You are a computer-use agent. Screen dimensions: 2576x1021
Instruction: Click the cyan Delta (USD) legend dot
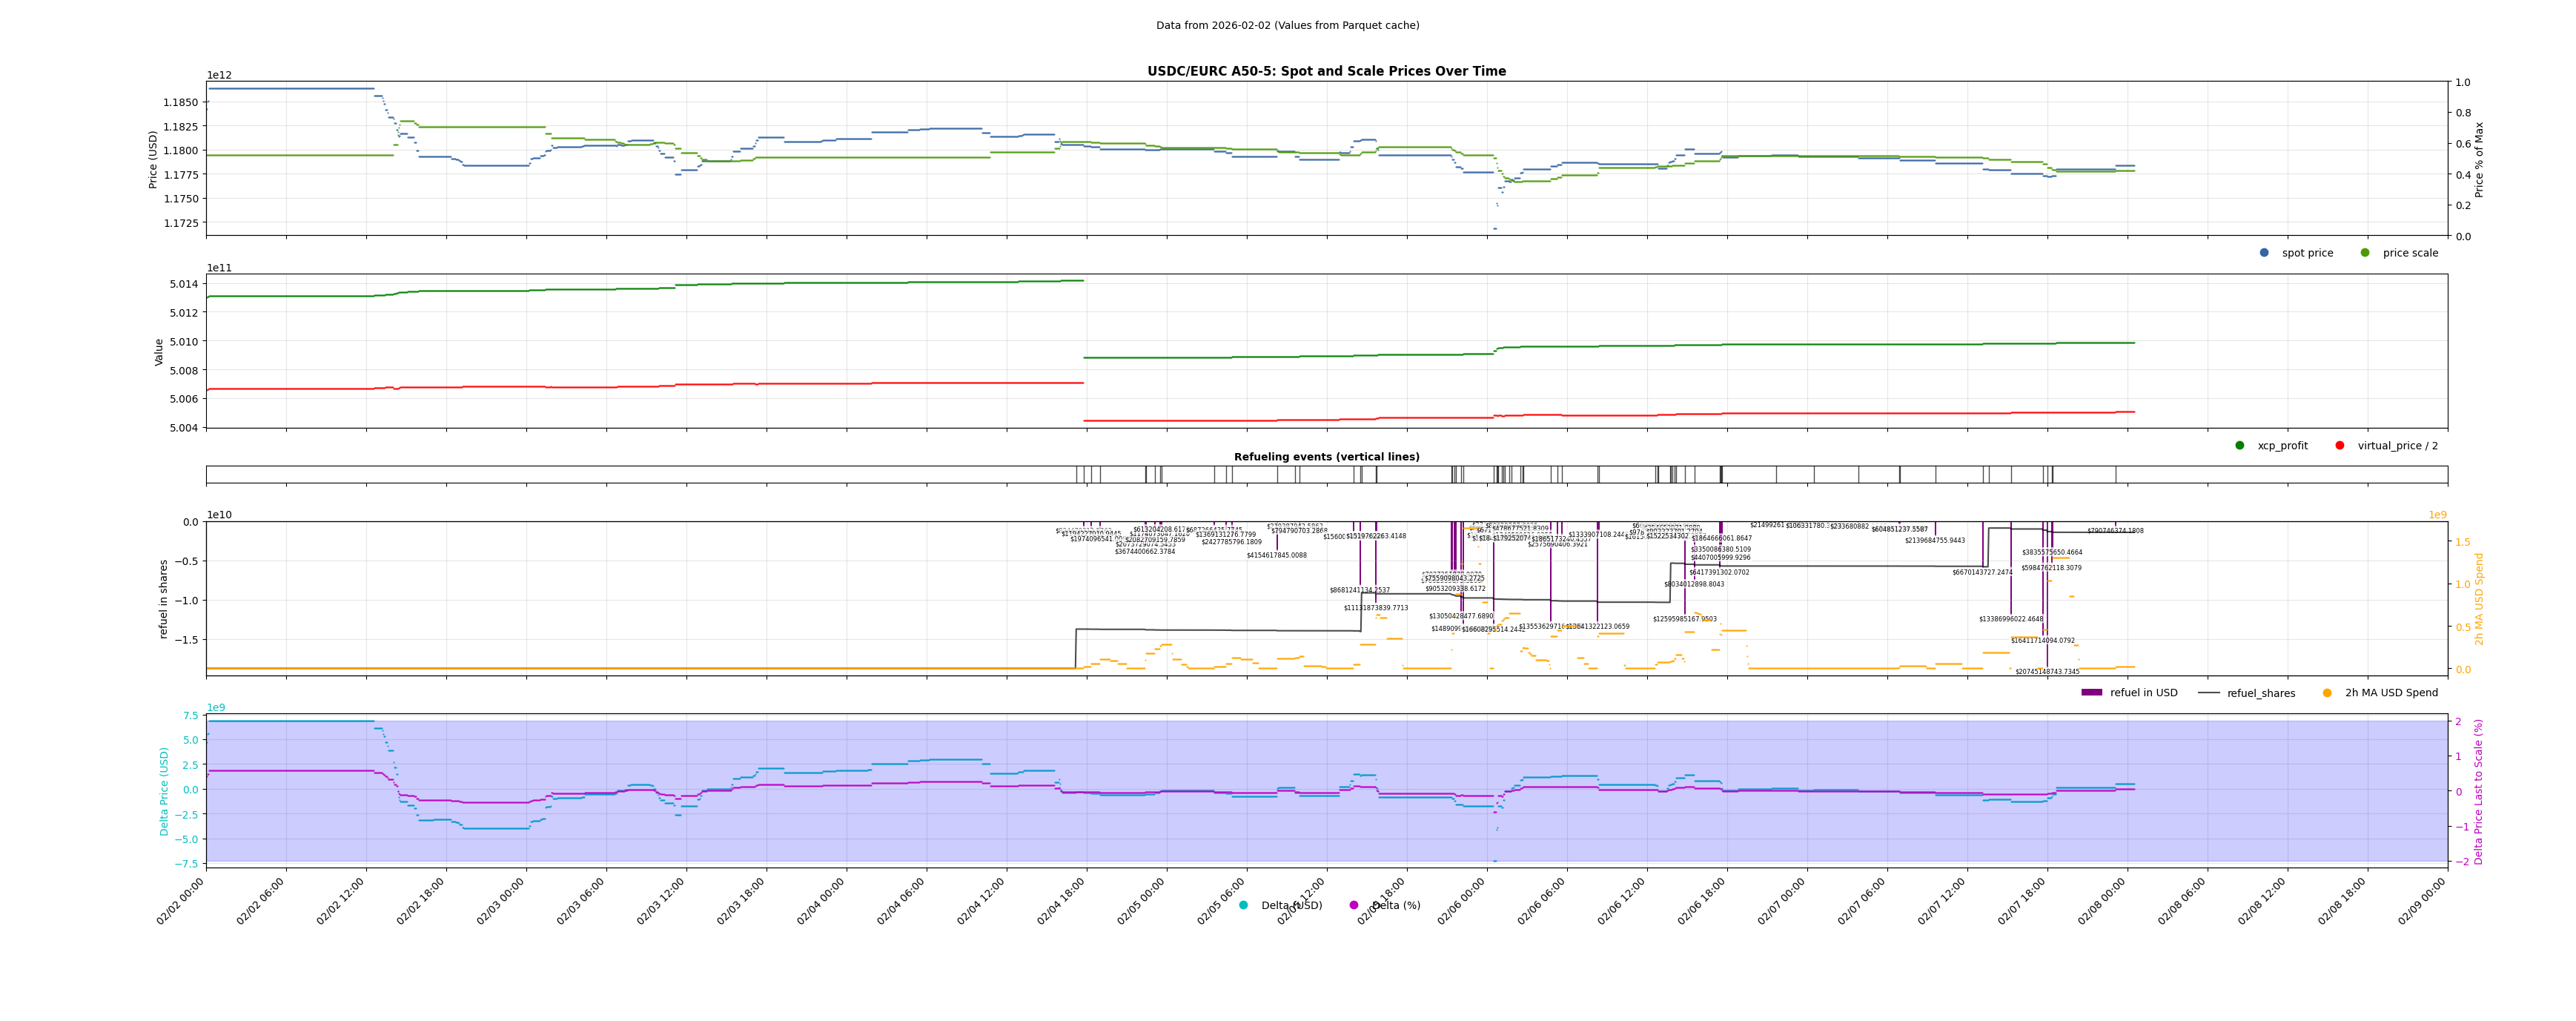tap(1243, 906)
